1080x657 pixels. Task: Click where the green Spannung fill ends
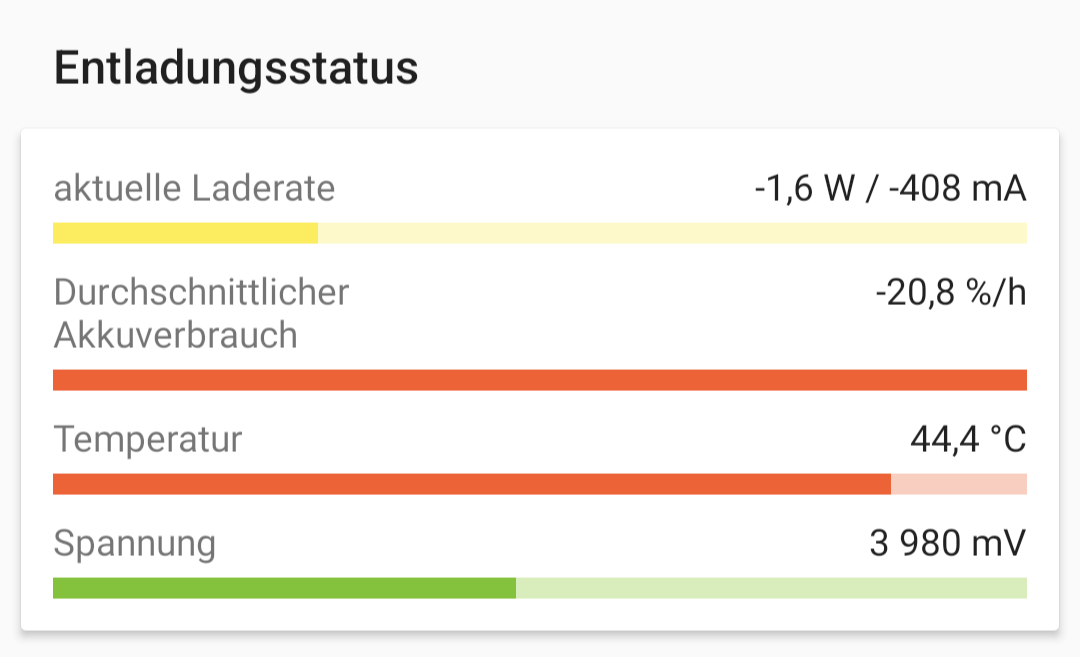pos(516,588)
